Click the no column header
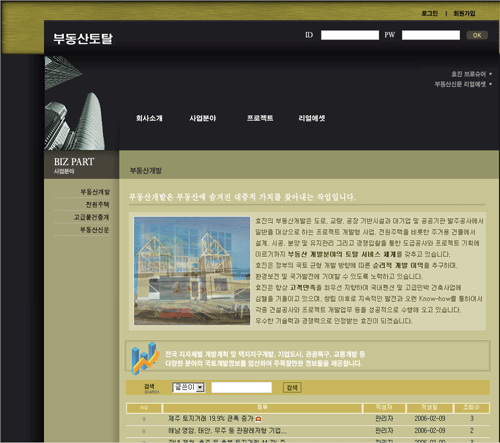The height and width of the screenshot is (443, 500). click(x=144, y=408)
